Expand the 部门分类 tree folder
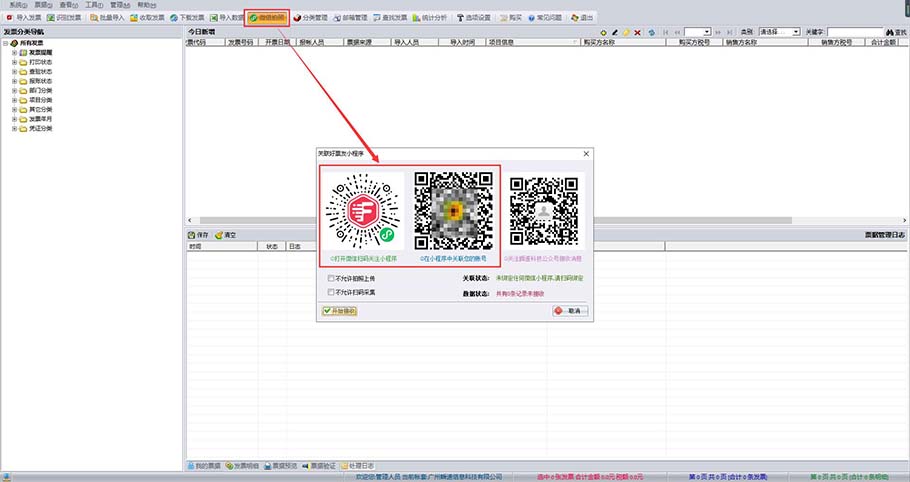The image size is (910, 482). 14,90
